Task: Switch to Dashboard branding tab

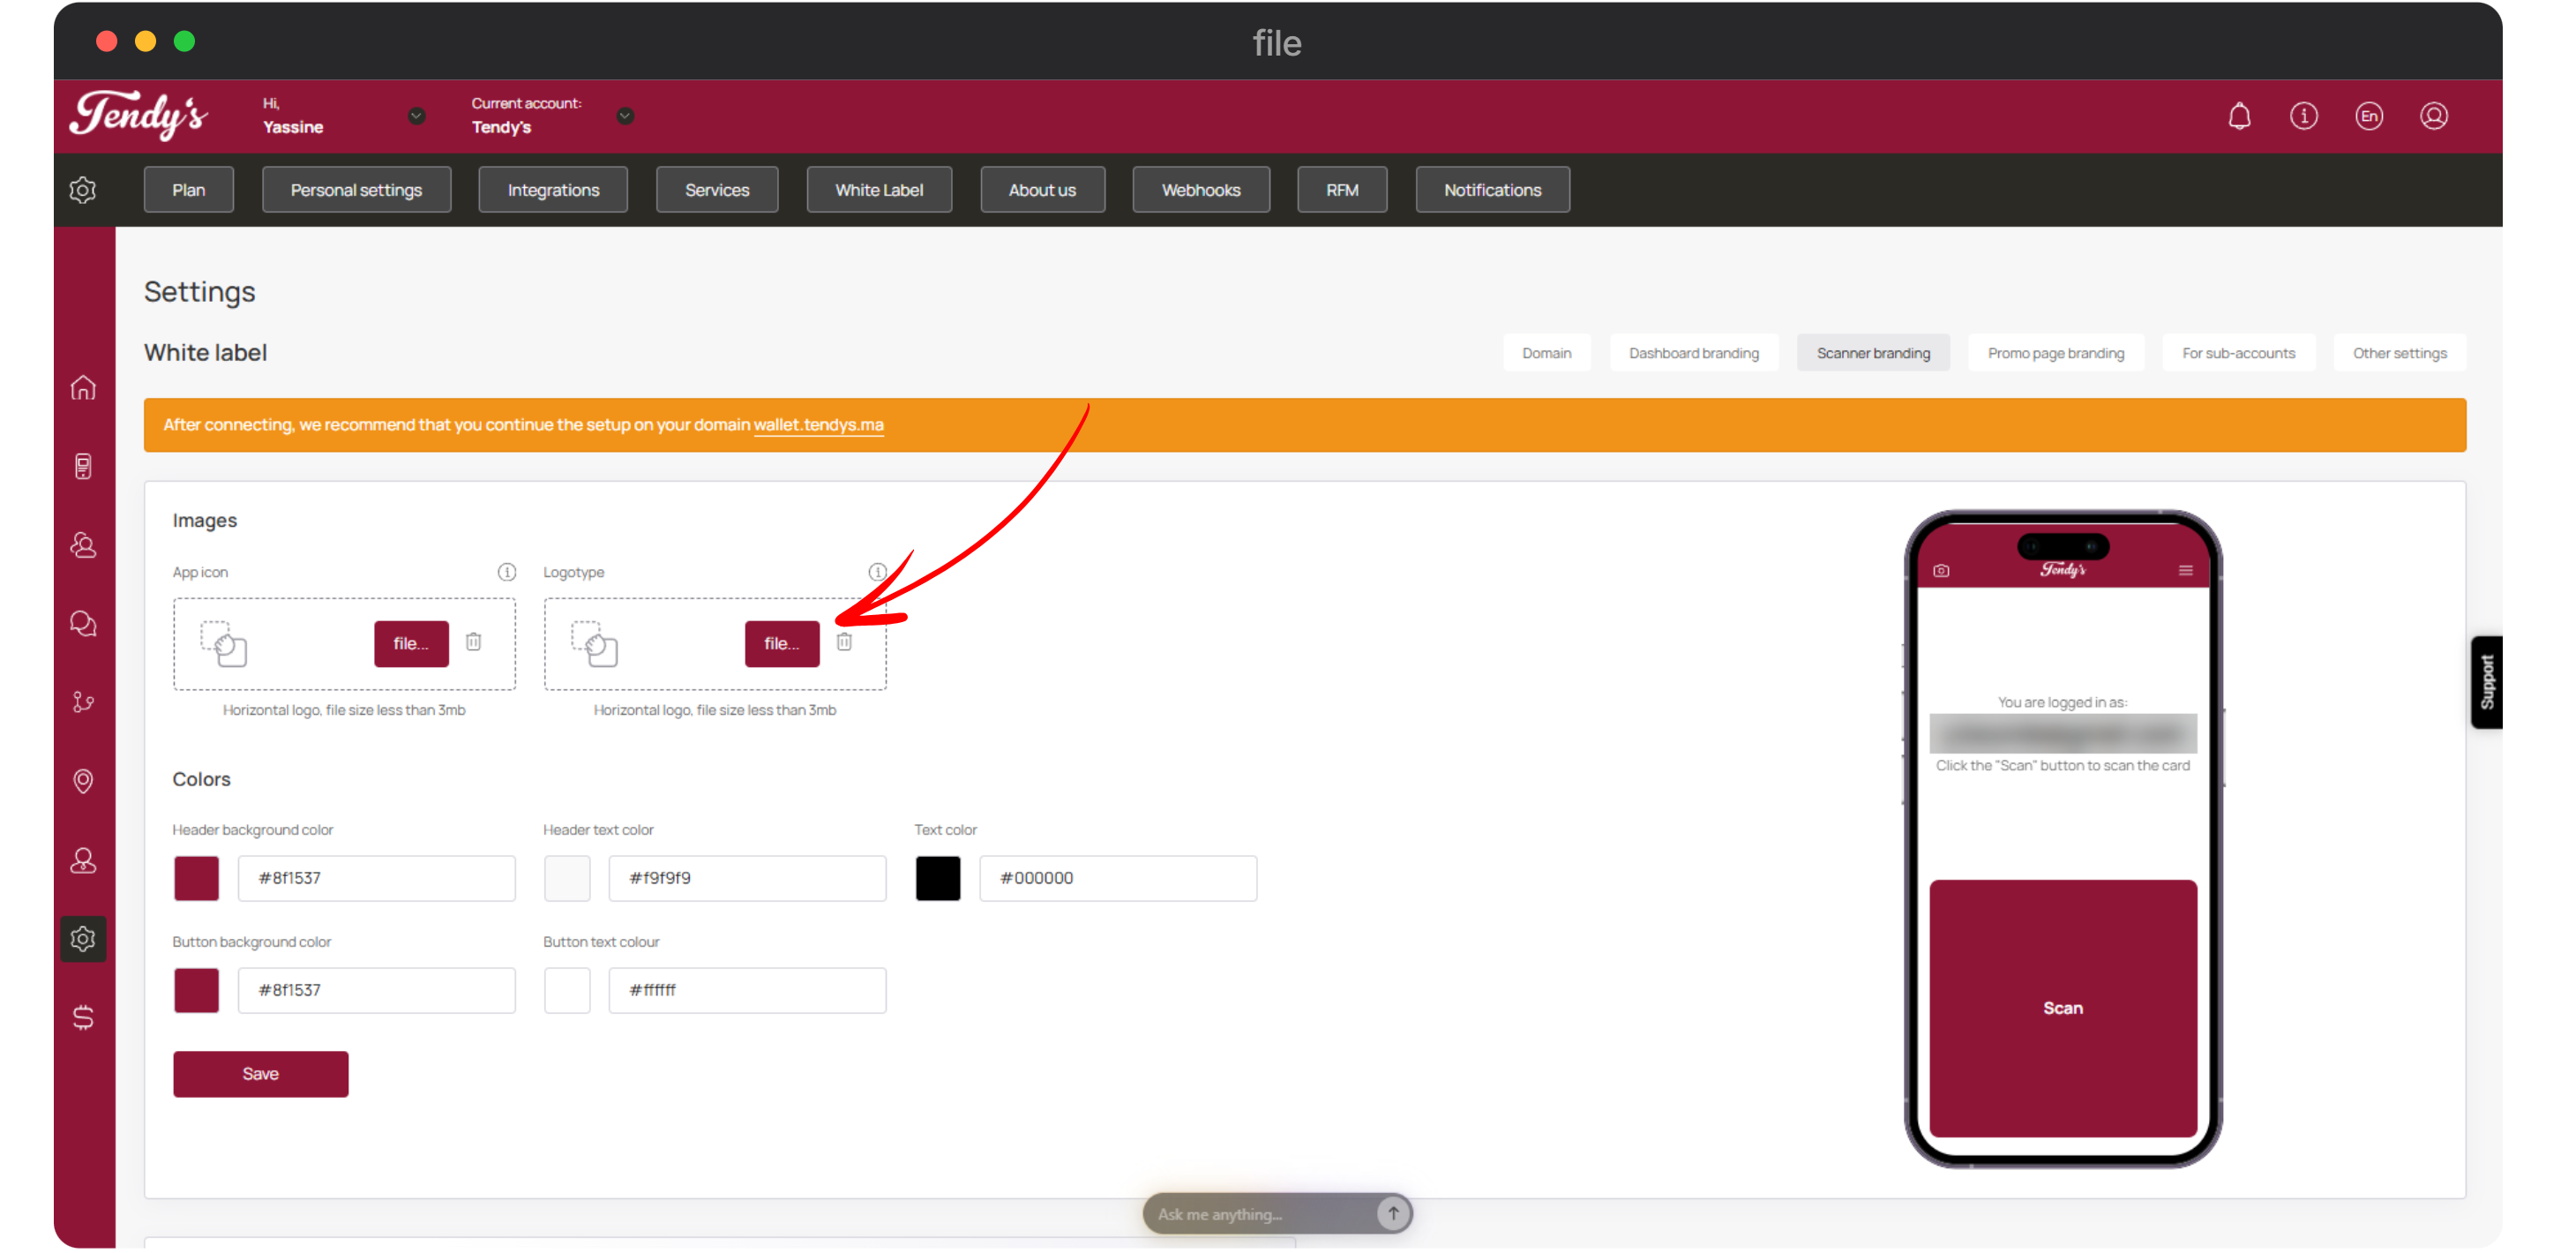Action: (1693, 353)
